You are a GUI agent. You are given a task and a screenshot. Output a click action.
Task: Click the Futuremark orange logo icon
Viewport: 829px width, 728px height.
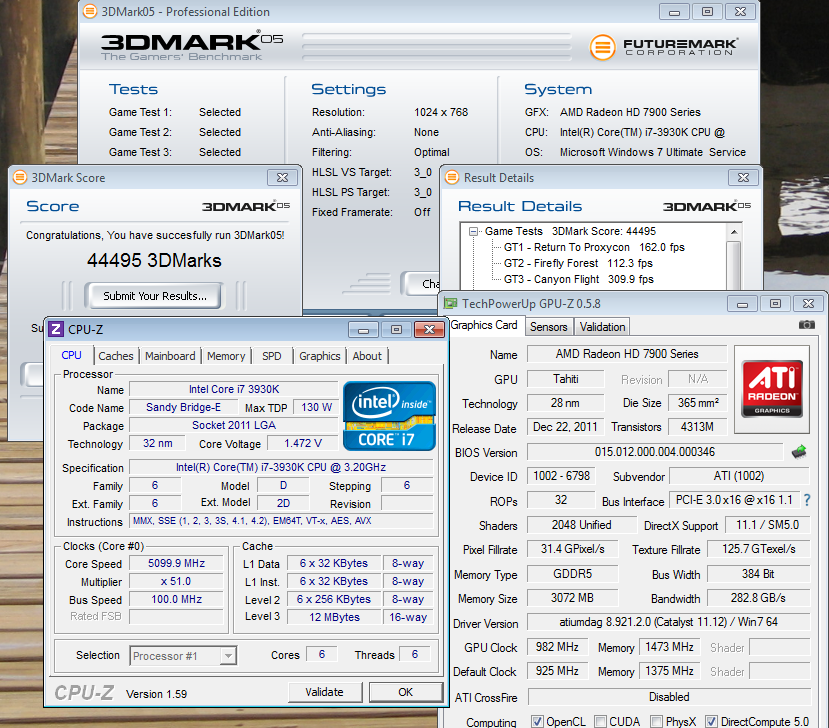tap(602, 47)
